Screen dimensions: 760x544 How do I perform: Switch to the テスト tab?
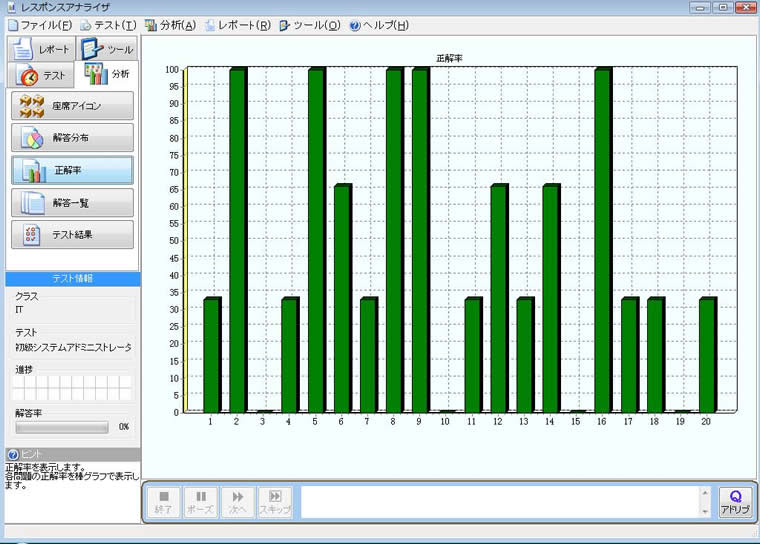pos(41,75)
